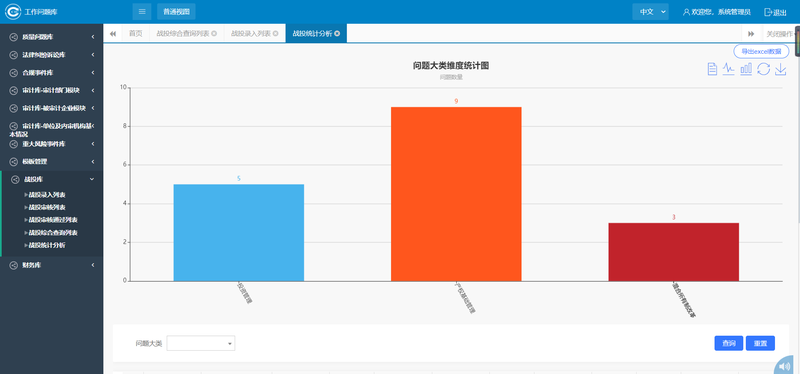The image size is (800, 374).
Task: Click the orange bar showing value 9
Action: point(456,194)
